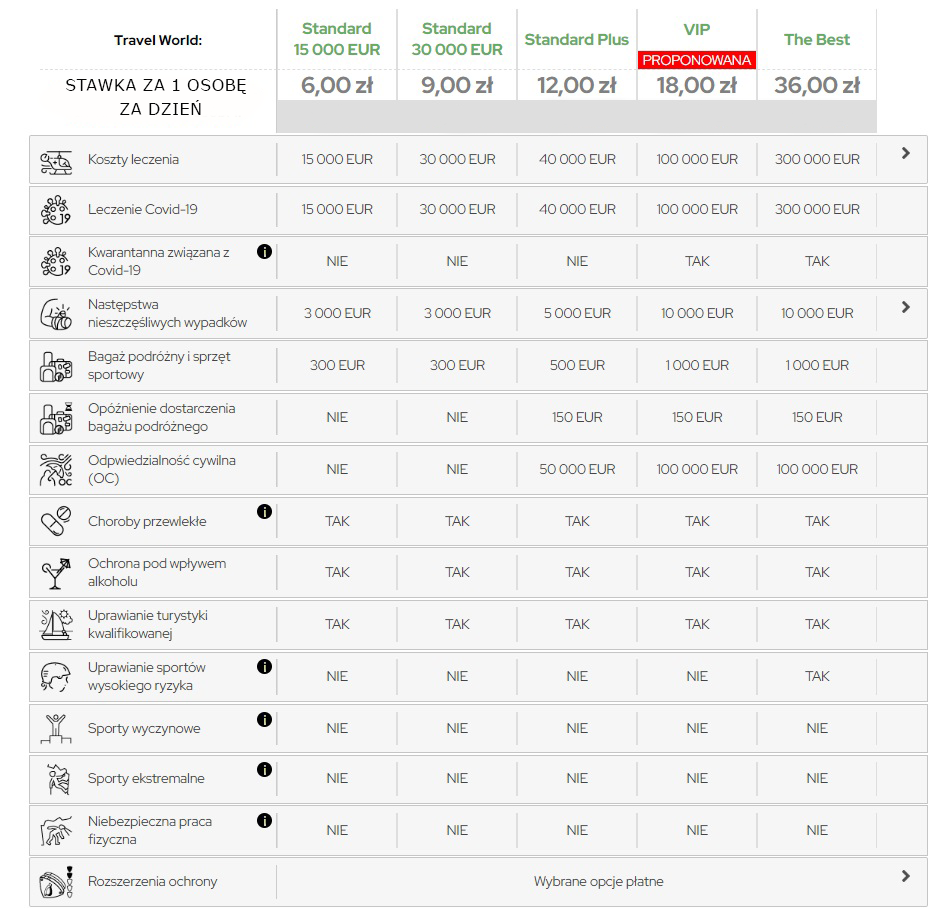Select the Standard 15 000 EUR plan header
Viewport: 941px width, 908px height.
tap(337, 39)
